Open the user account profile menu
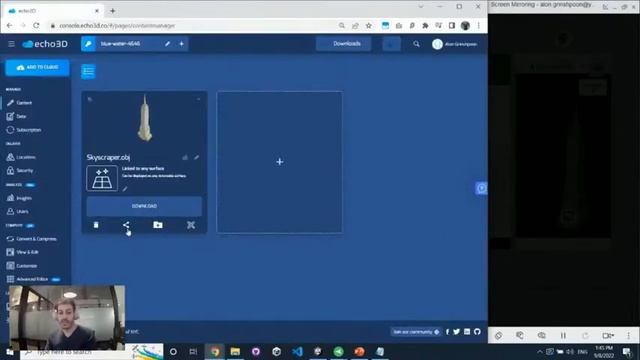Viewport: 640px width, 360px height. tap(455, 44)
